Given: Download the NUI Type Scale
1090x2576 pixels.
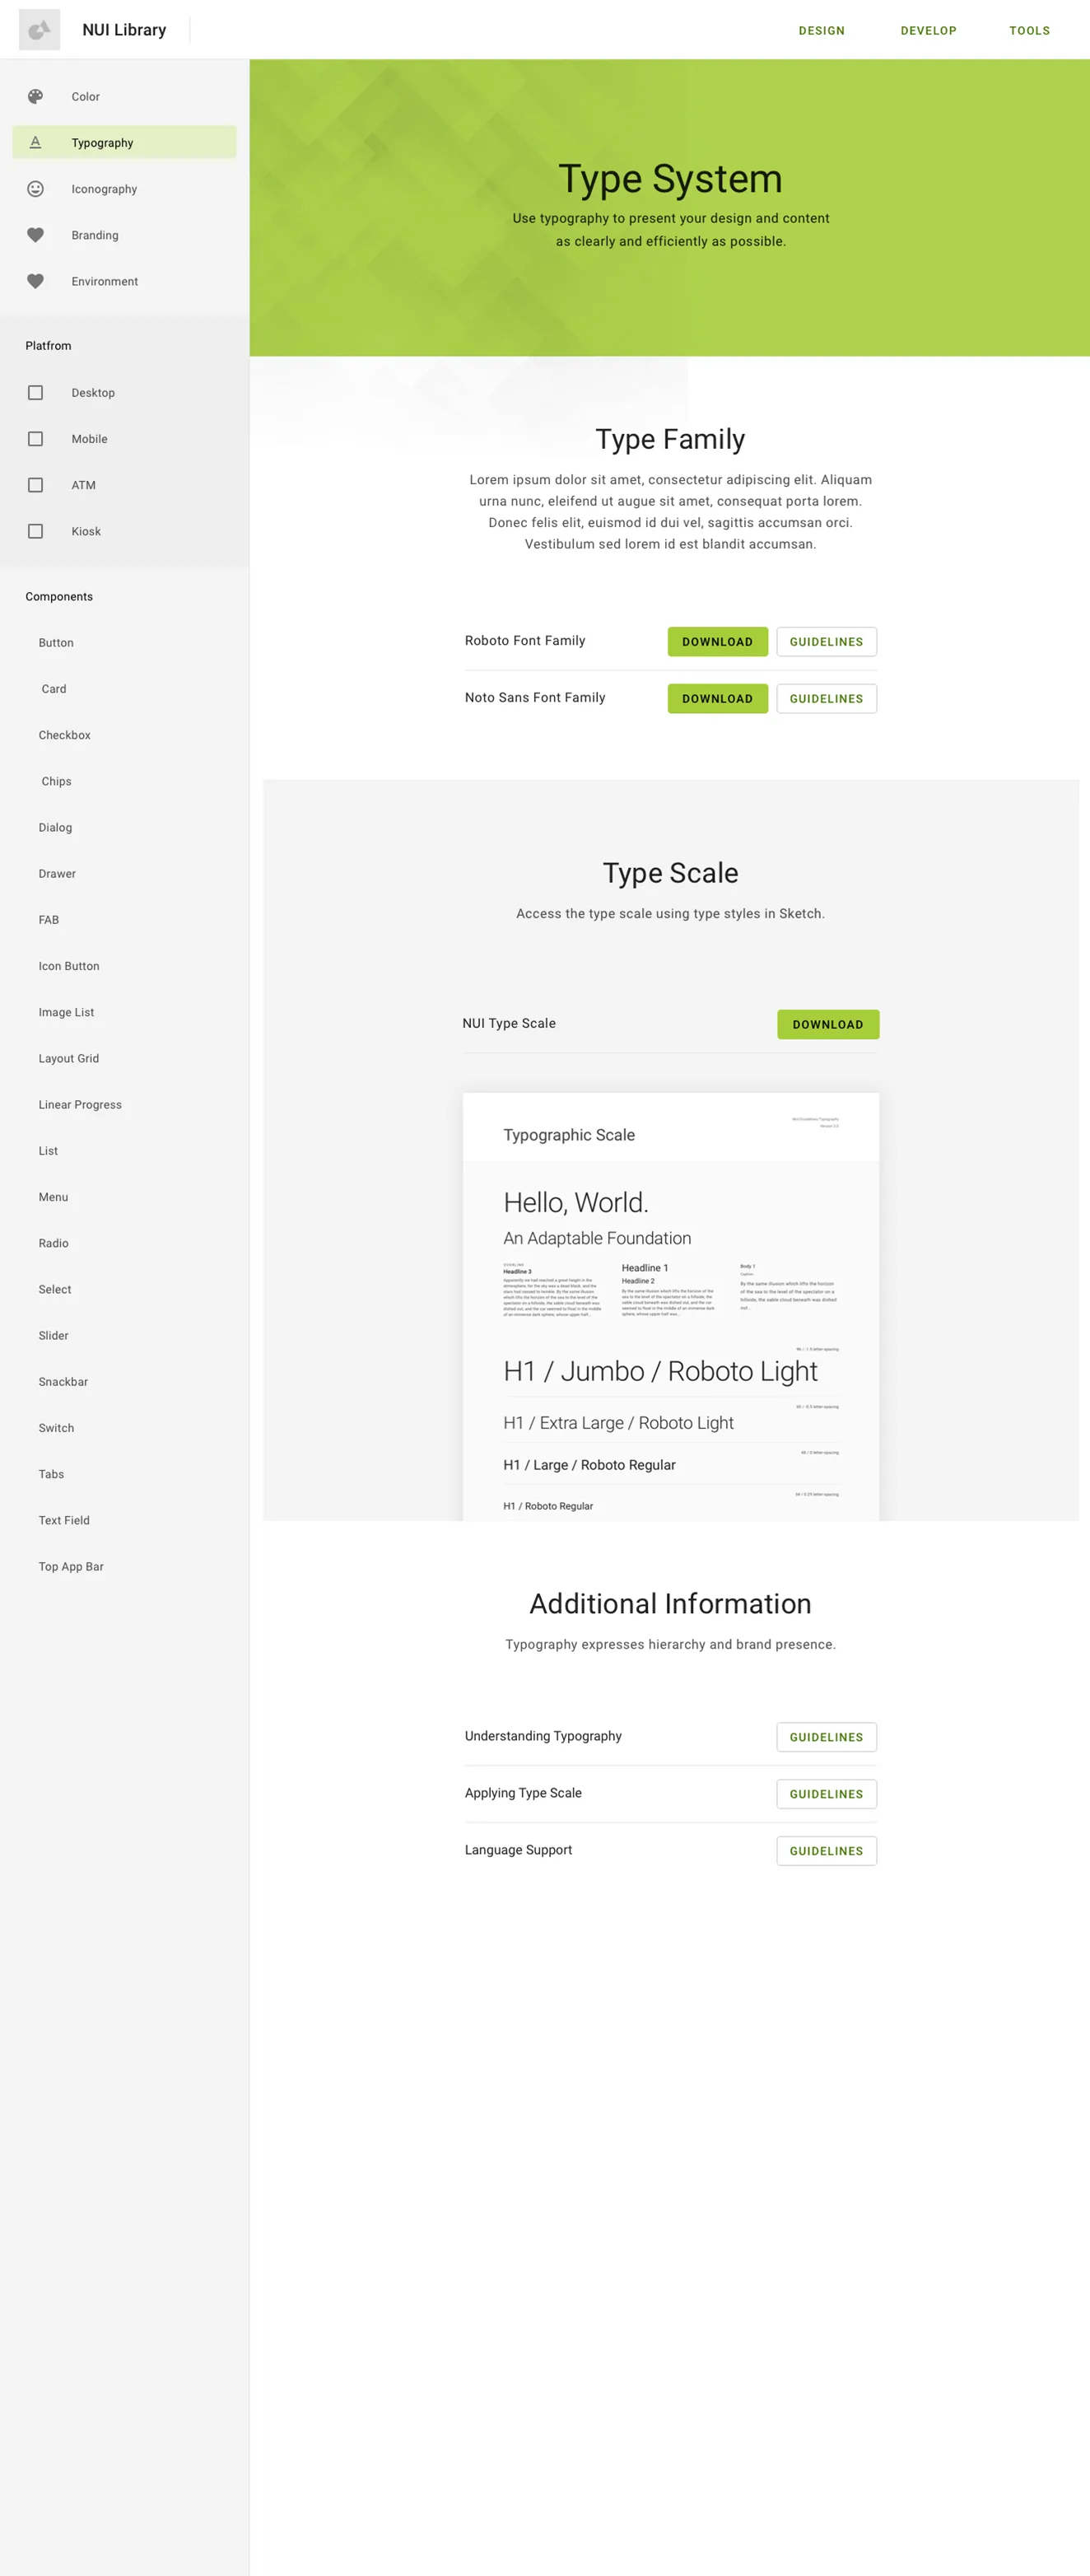Looking at the screenshot, I should 828,1025.
